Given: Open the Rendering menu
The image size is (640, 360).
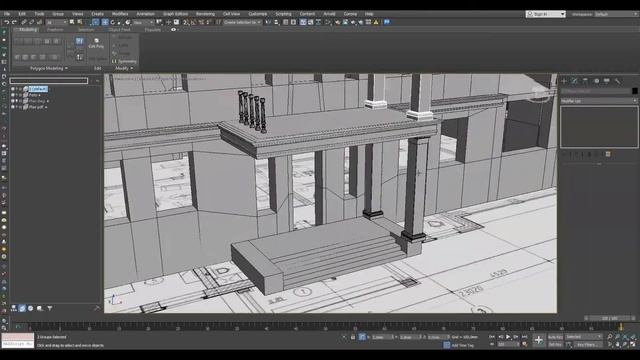Looking at the screenshot, I should (x=205, y=14).
